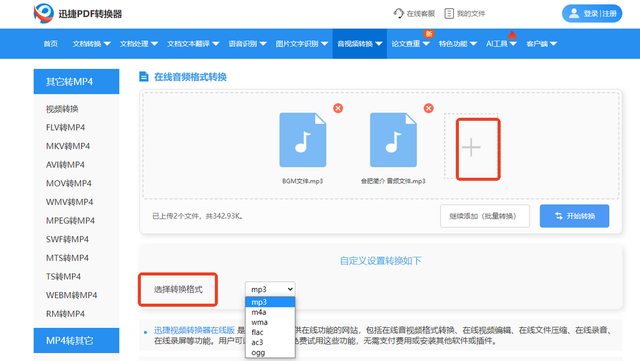Open MKV转MP4 in sidebar
Screen dimensions: 640x361
click(68, 146)
